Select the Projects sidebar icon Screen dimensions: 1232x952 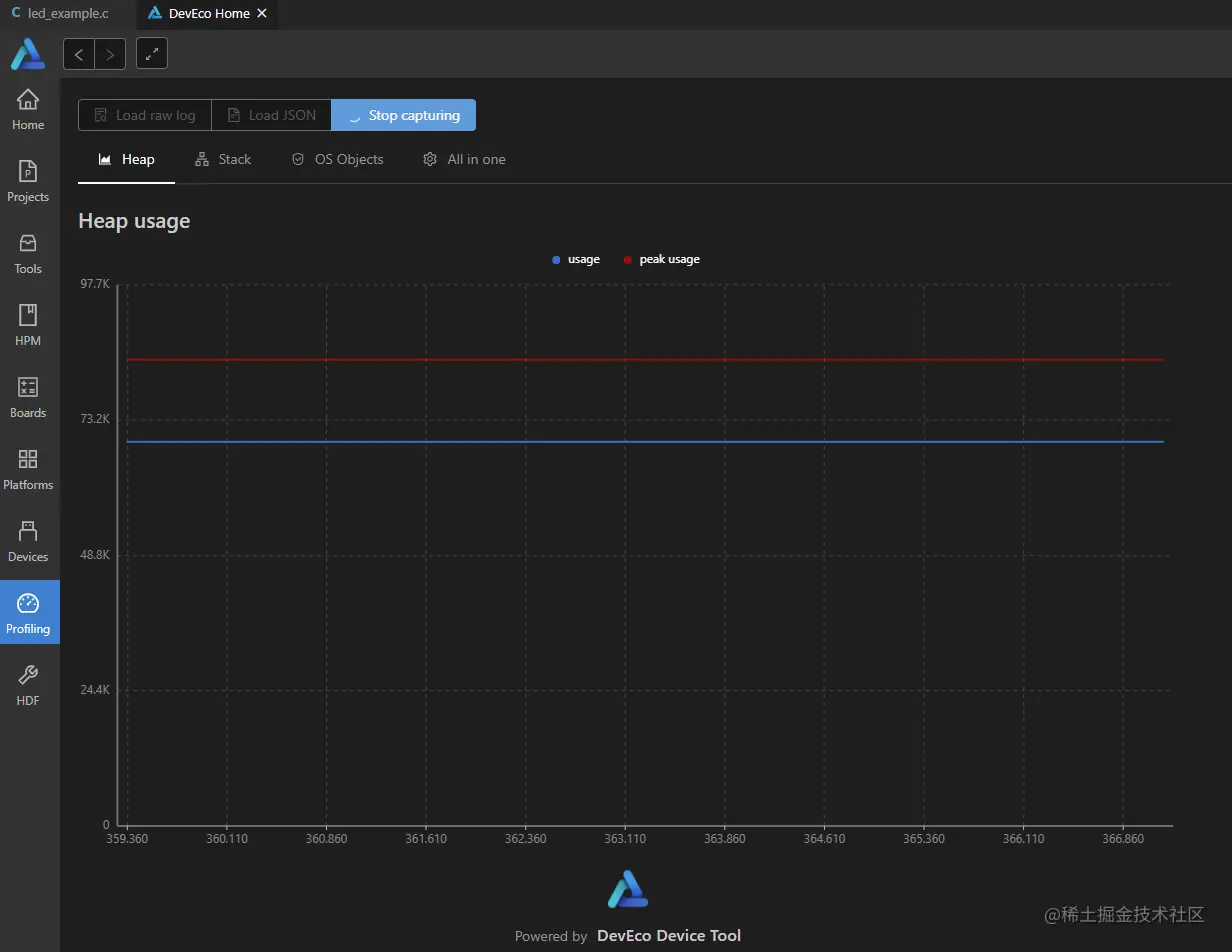(27, 180)
